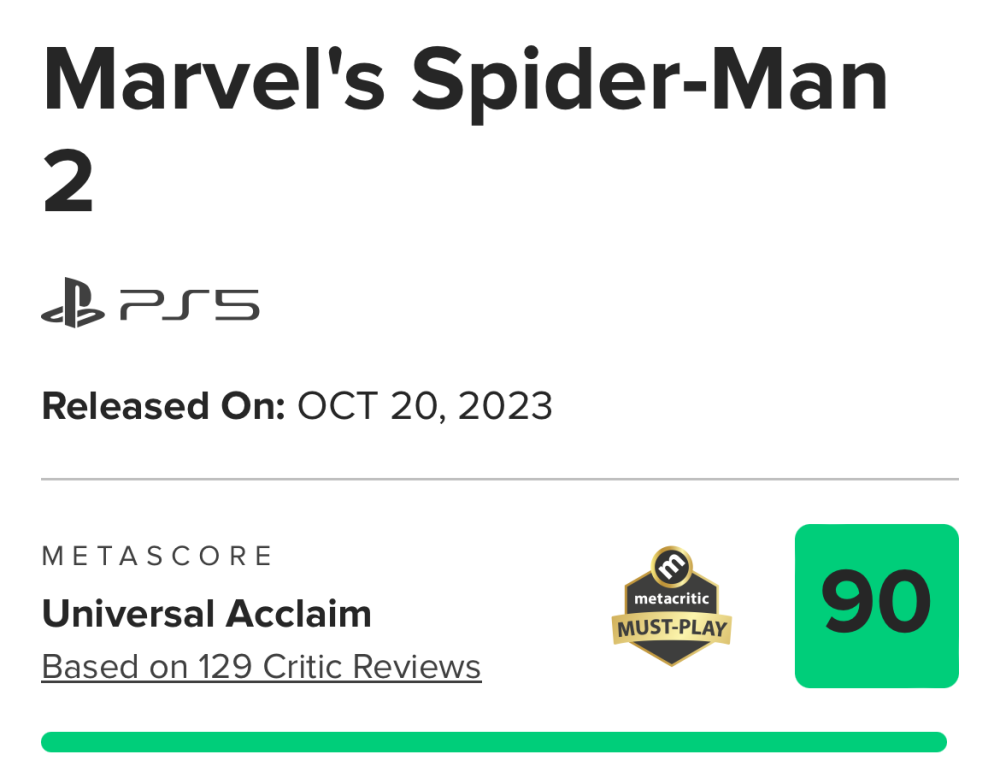This screenshot has height=772, width=1000.
Task: Click the METASCORE section label
Action: point(157,556)
